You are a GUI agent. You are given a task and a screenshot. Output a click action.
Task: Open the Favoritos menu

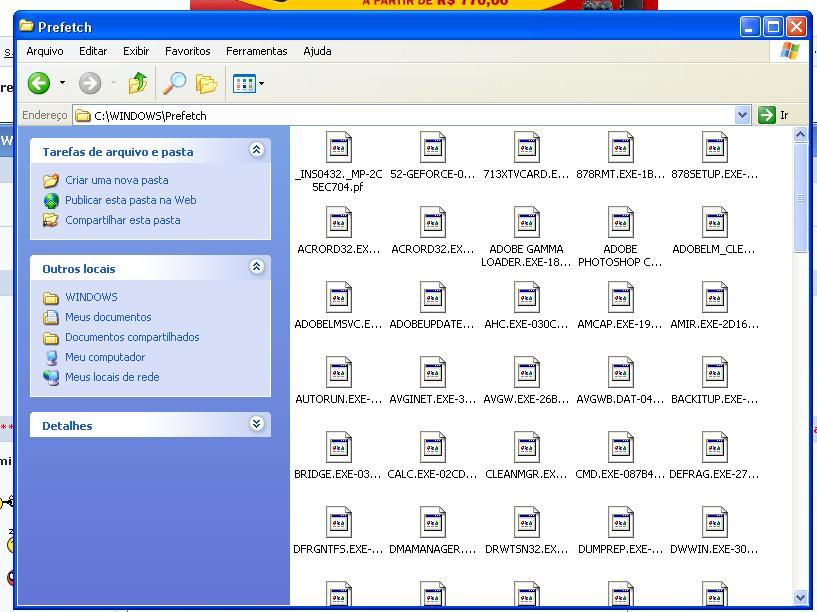188,51
